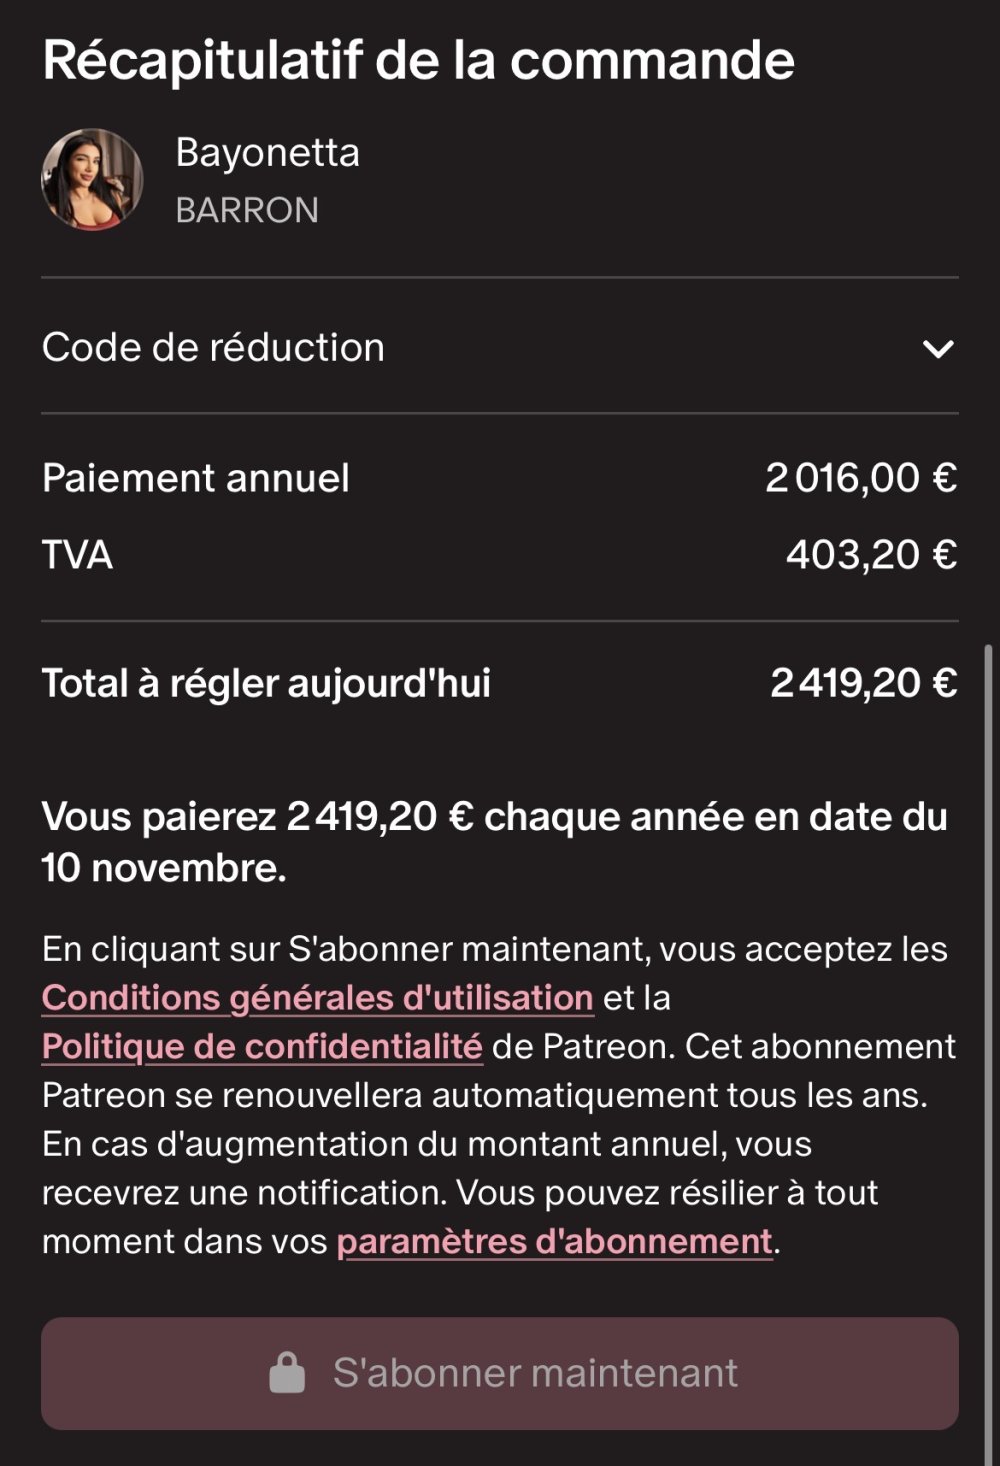Click the 10 novembre renewal date notice

point(164,868)
